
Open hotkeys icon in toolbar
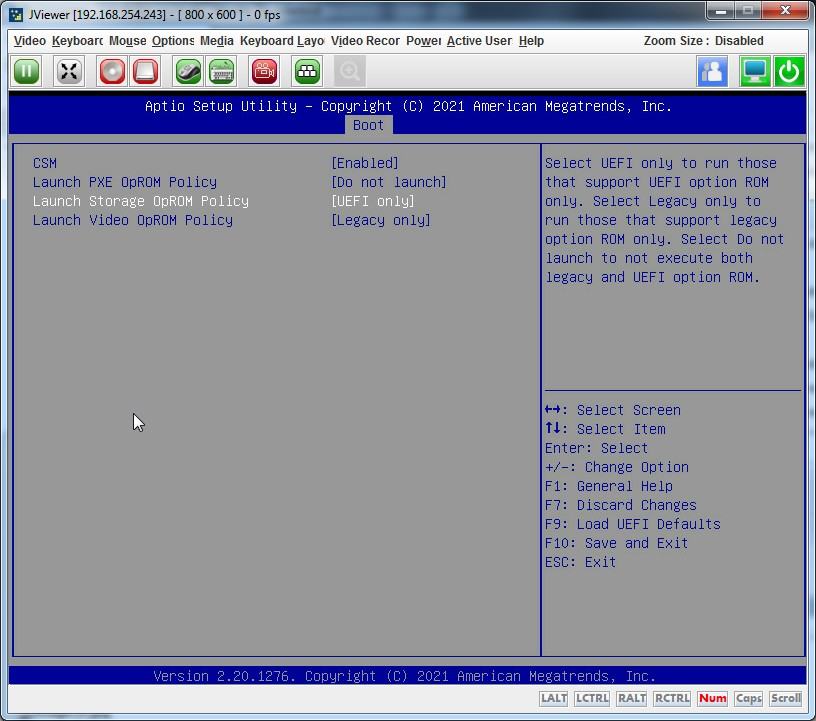[307, 71]
